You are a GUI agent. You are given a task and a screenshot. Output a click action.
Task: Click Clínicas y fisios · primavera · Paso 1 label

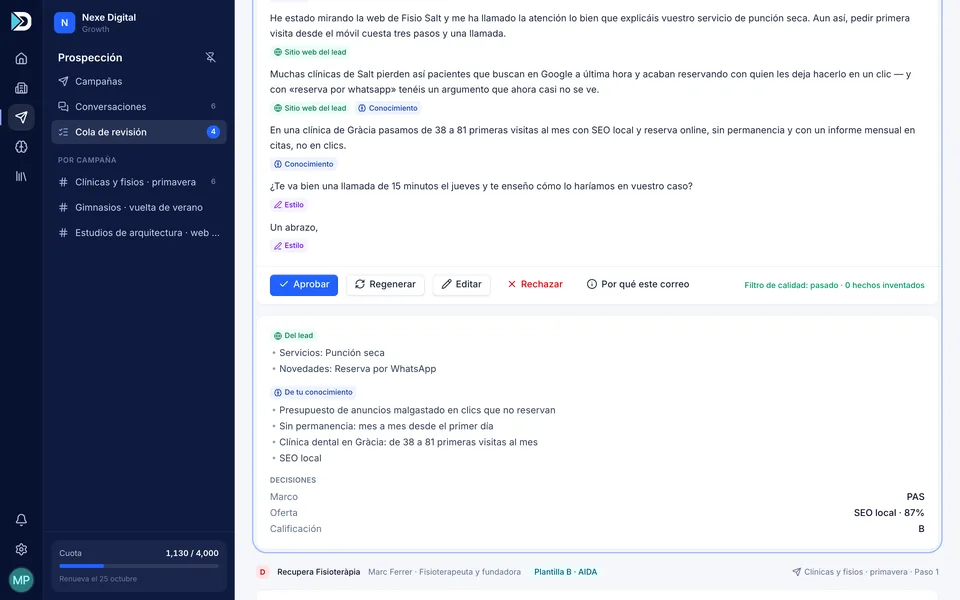pos(865,572)
